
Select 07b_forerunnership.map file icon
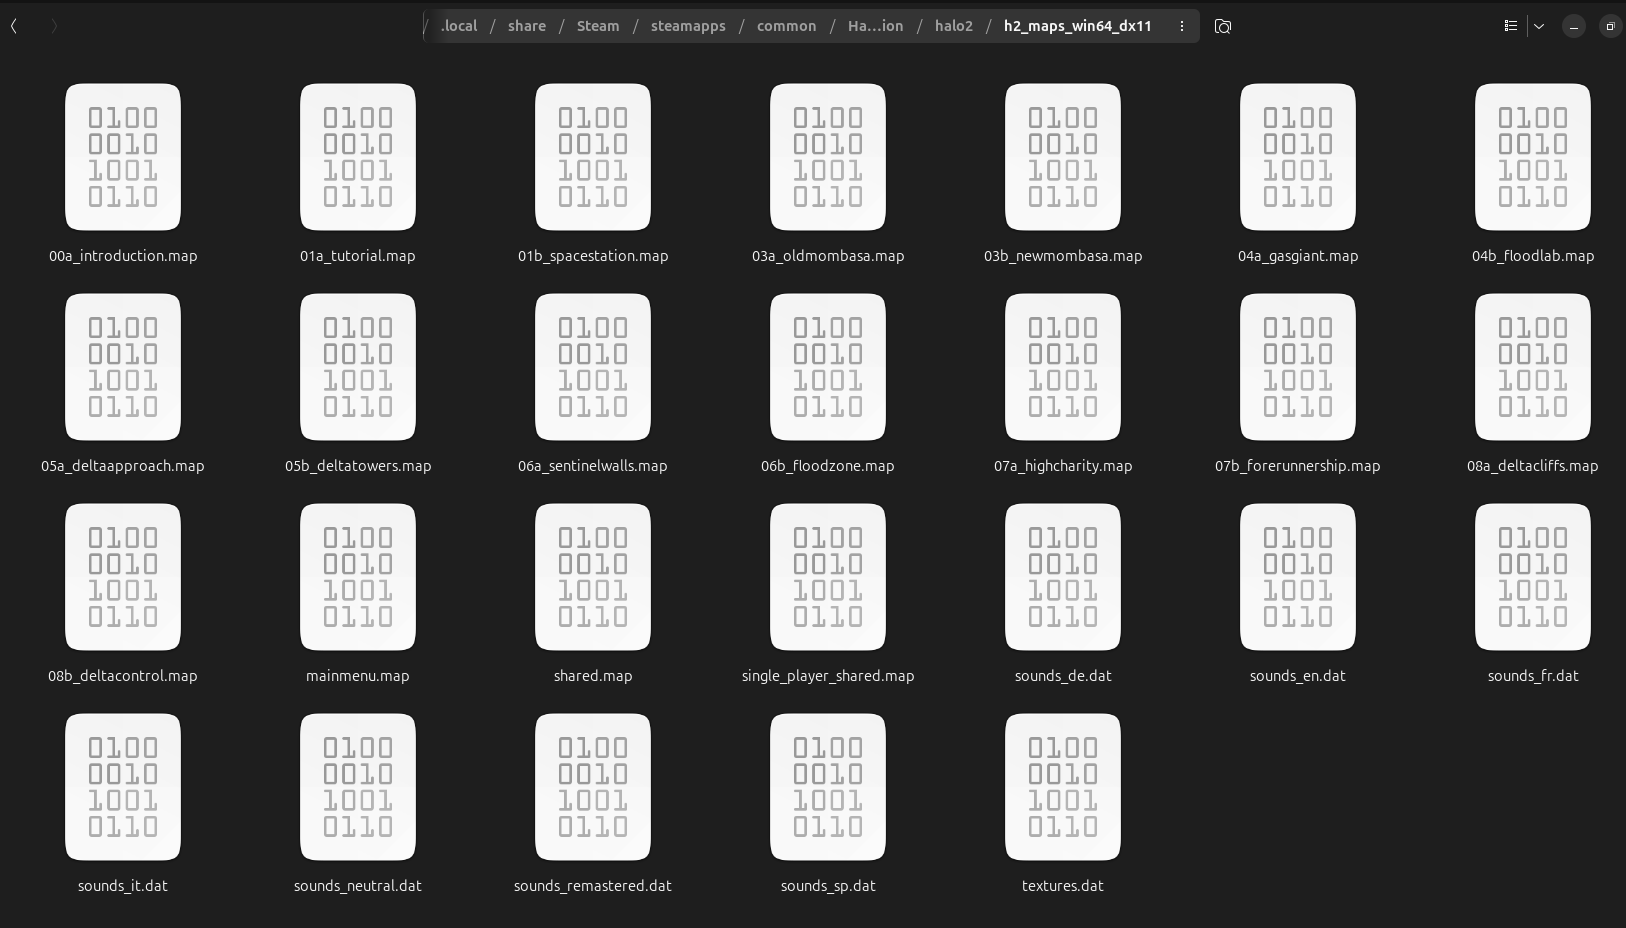(x=1298, y=367)
